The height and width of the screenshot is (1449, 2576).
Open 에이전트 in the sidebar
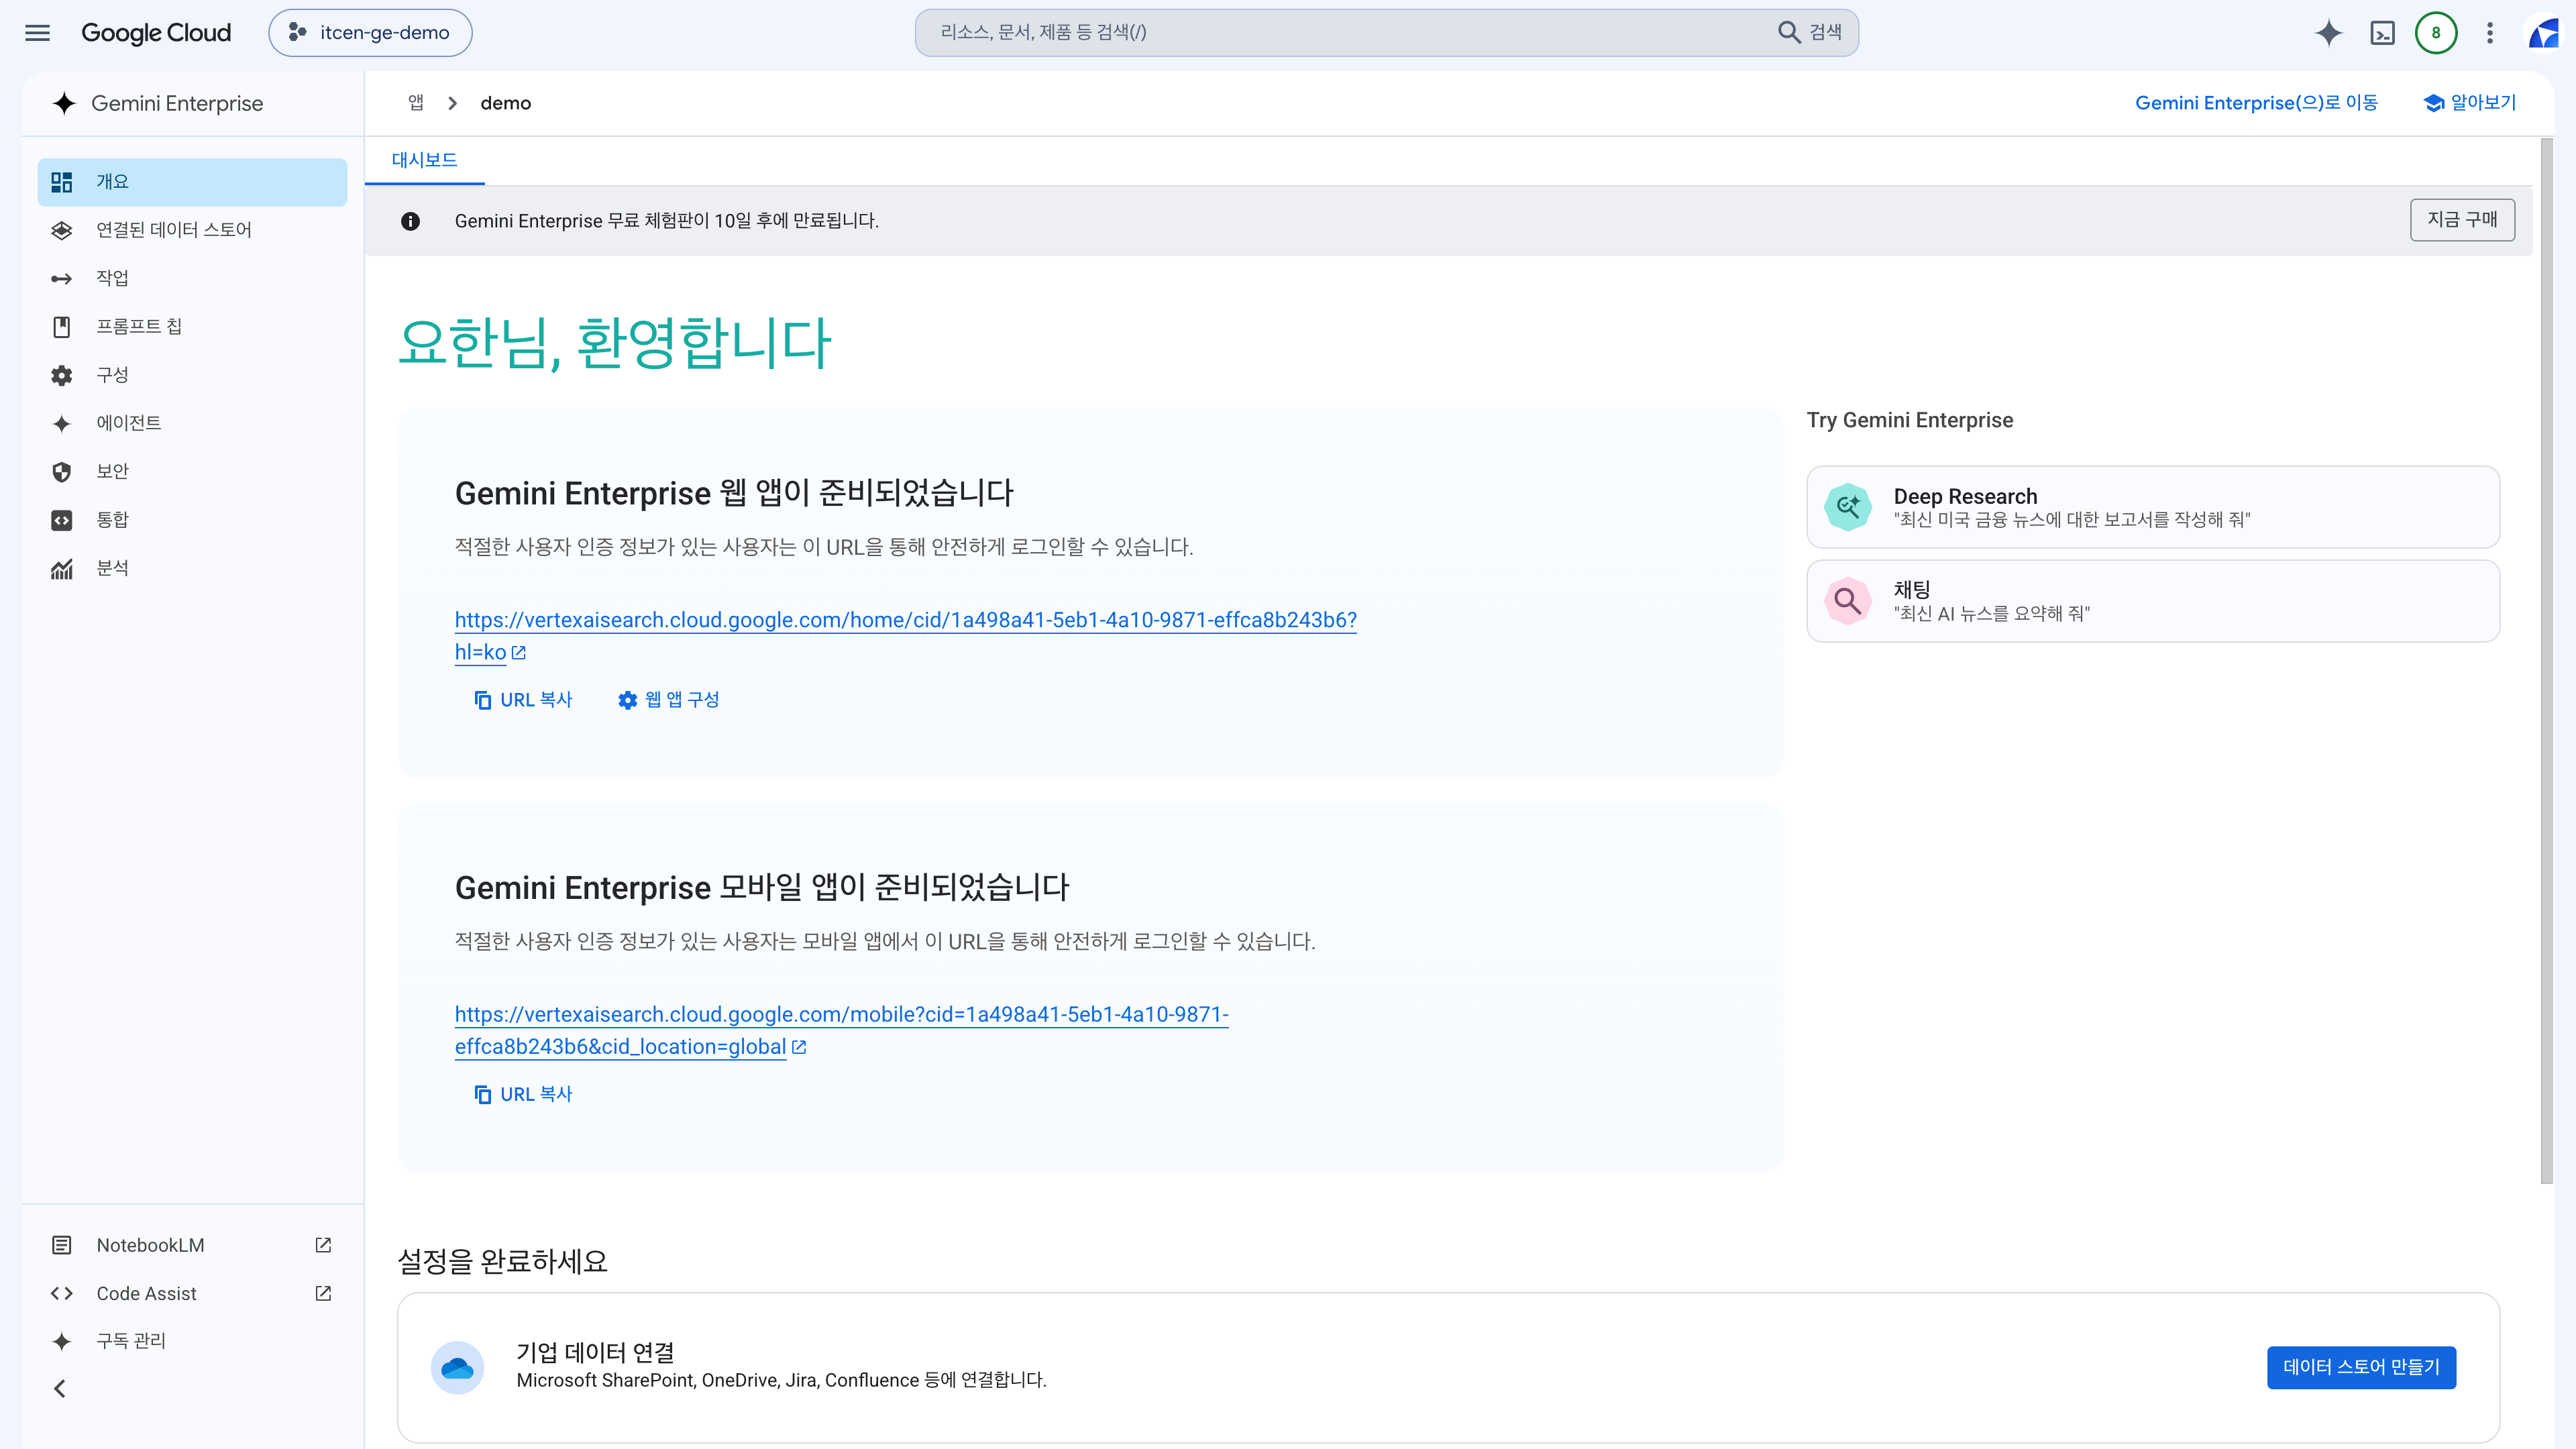(x=192, y=423)
